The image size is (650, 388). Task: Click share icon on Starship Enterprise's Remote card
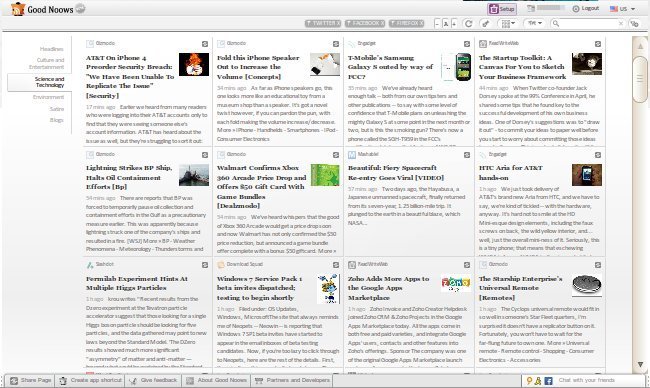click(598, 265)
